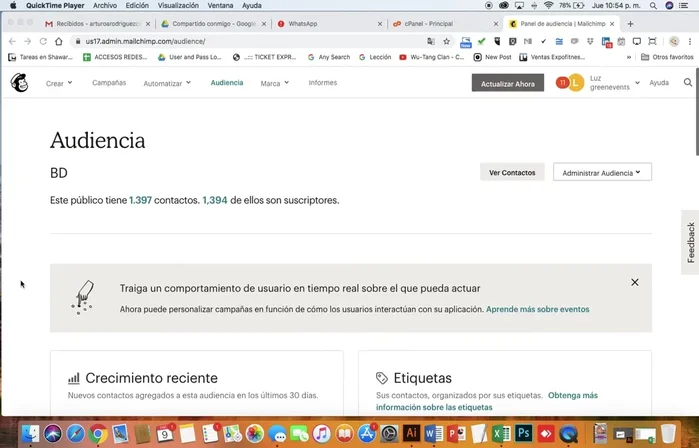Screen dimensions: 699x448
Task: Open a new browser tab with plus
Action: (630, 24)
